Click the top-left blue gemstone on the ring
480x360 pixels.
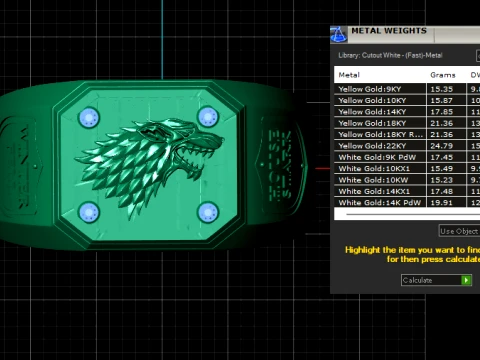pyautogui.click(x=89, y=117)
